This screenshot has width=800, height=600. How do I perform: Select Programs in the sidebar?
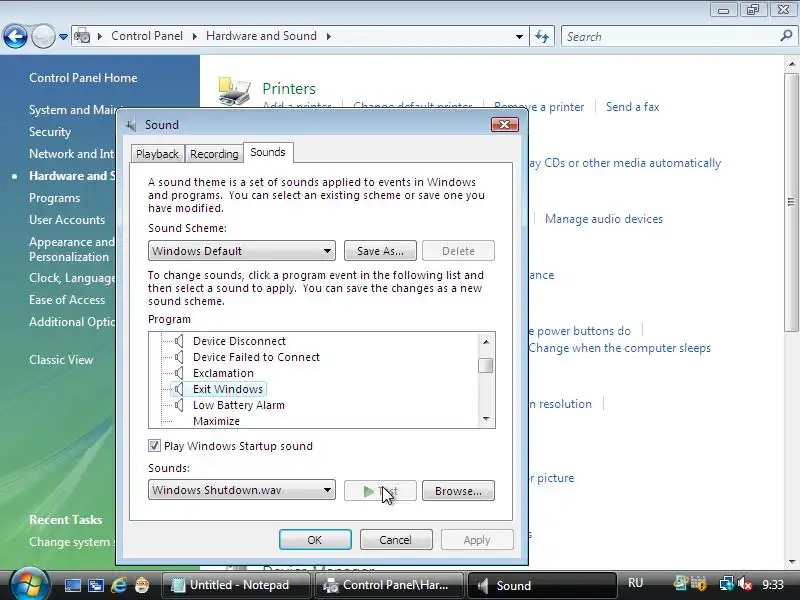[x=54, y=198]
